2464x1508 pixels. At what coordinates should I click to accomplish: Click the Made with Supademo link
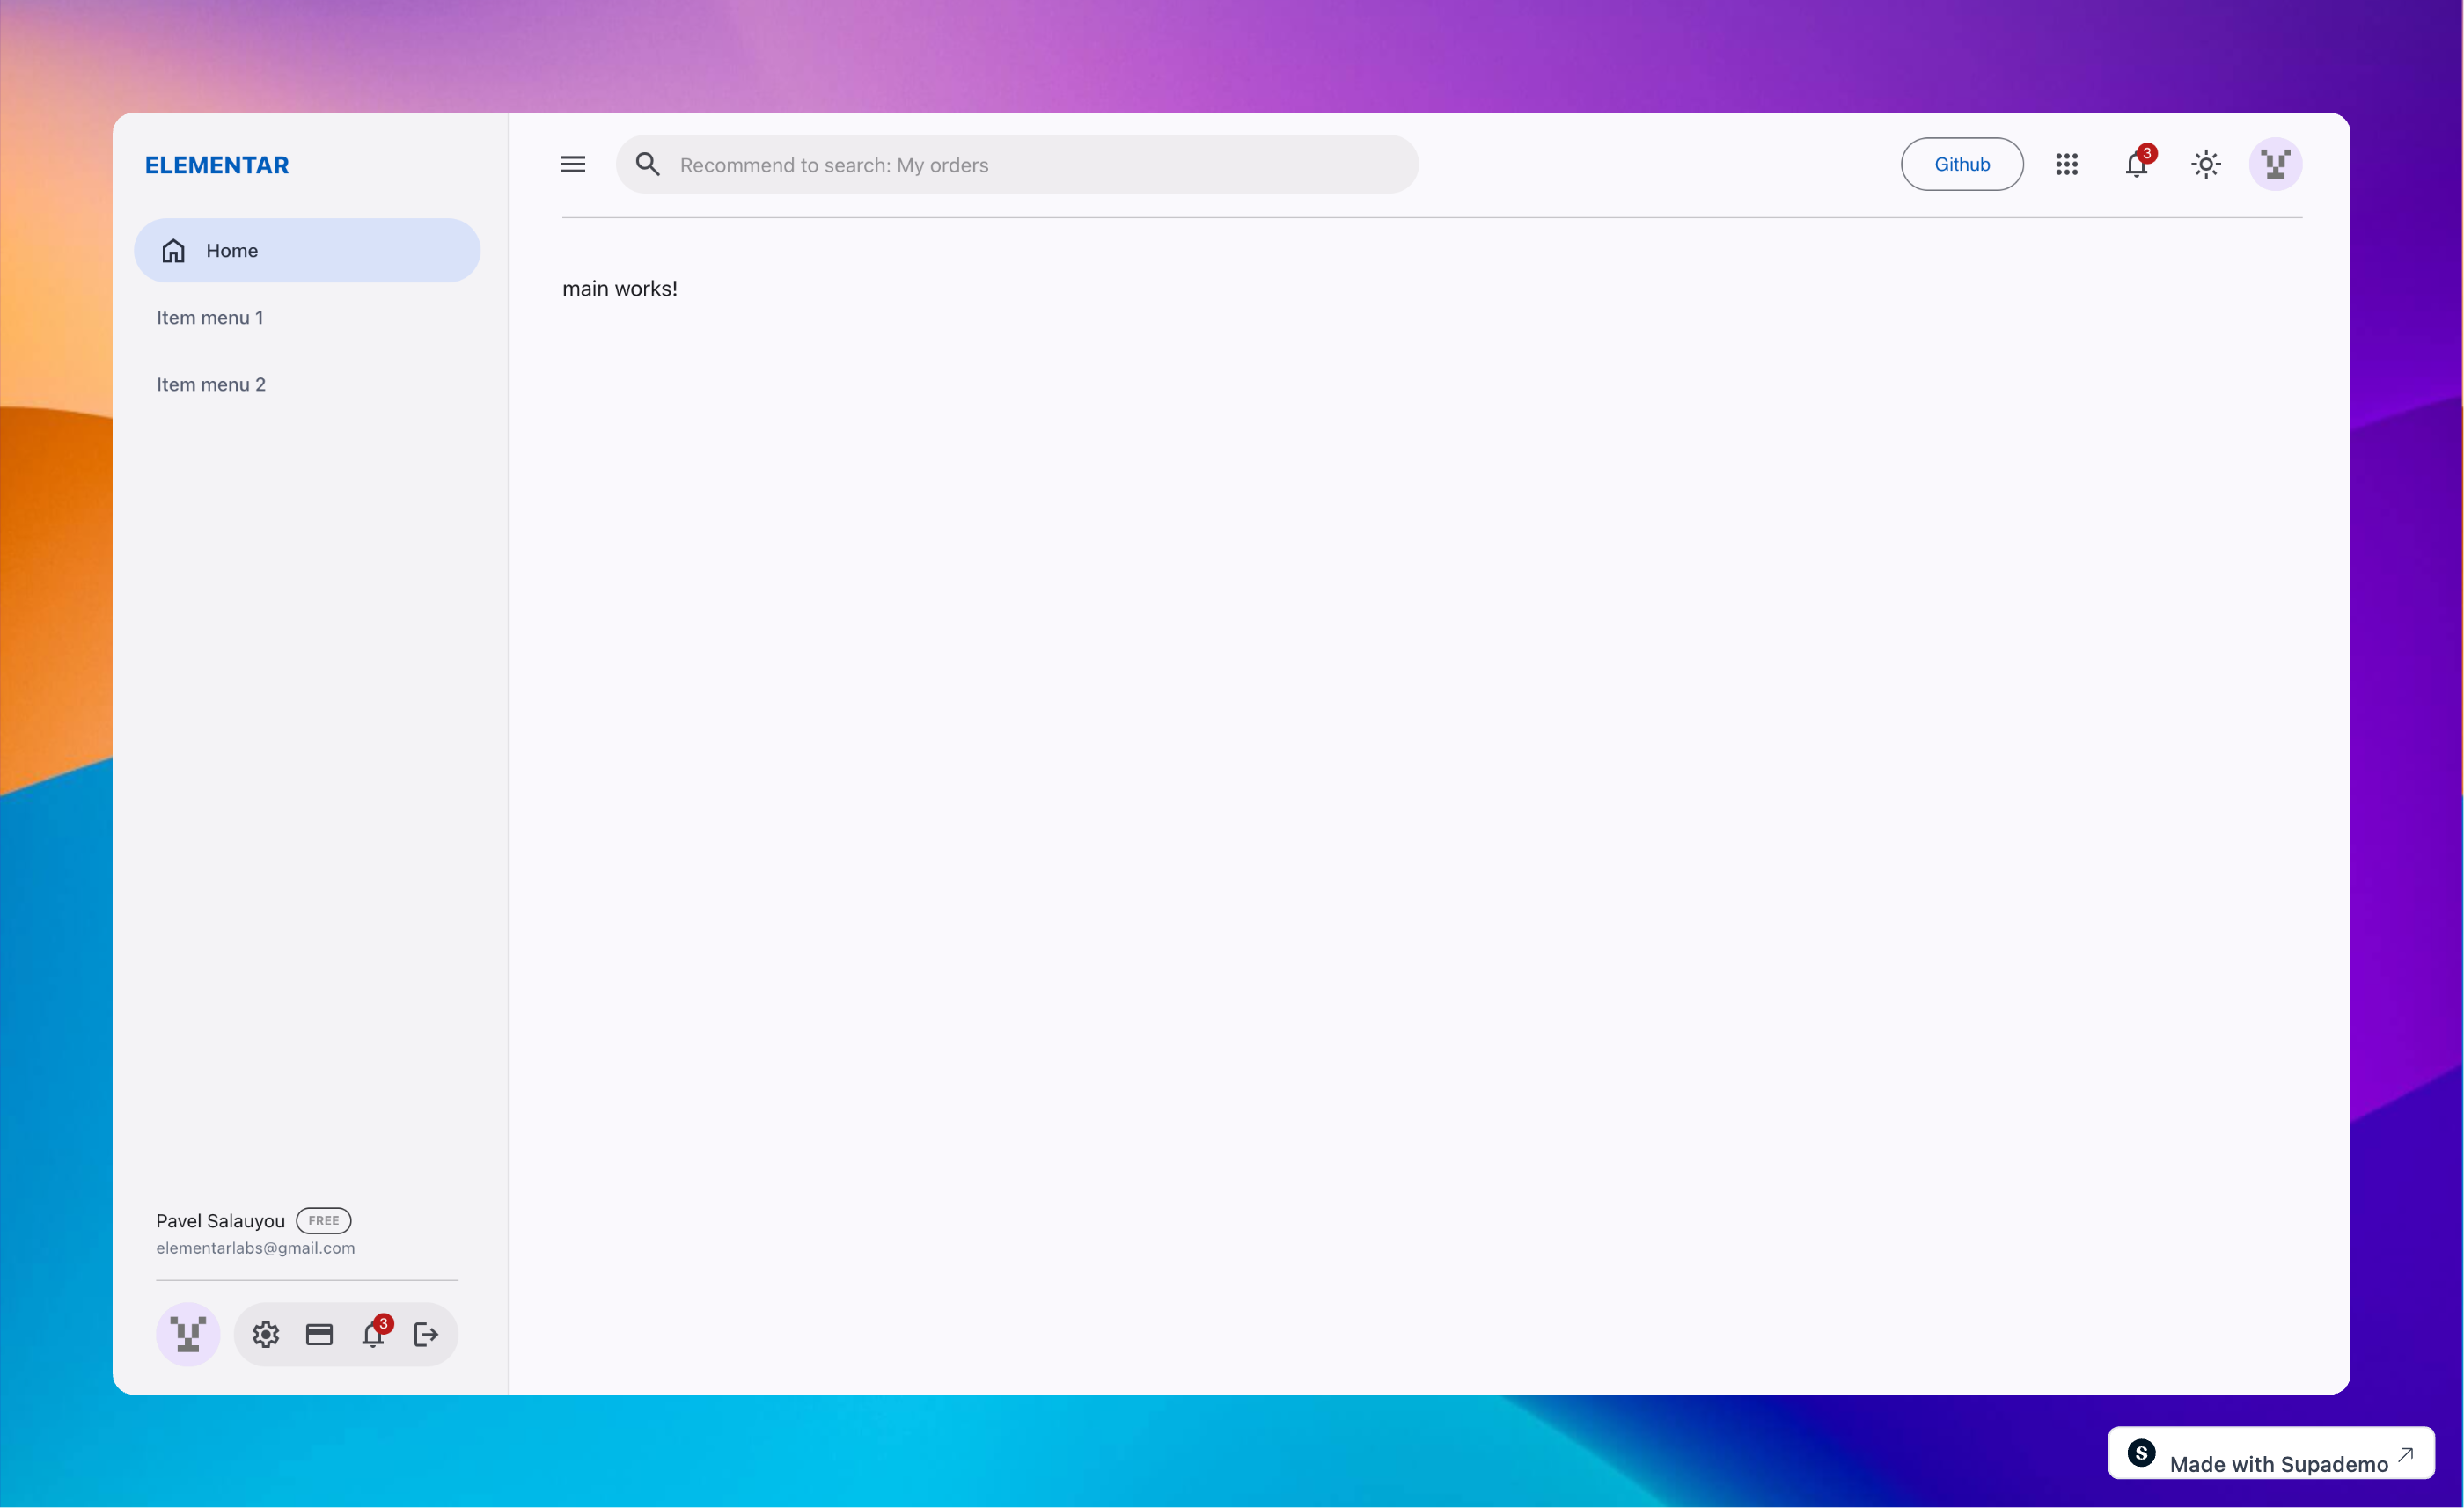click(2270, 1453)
